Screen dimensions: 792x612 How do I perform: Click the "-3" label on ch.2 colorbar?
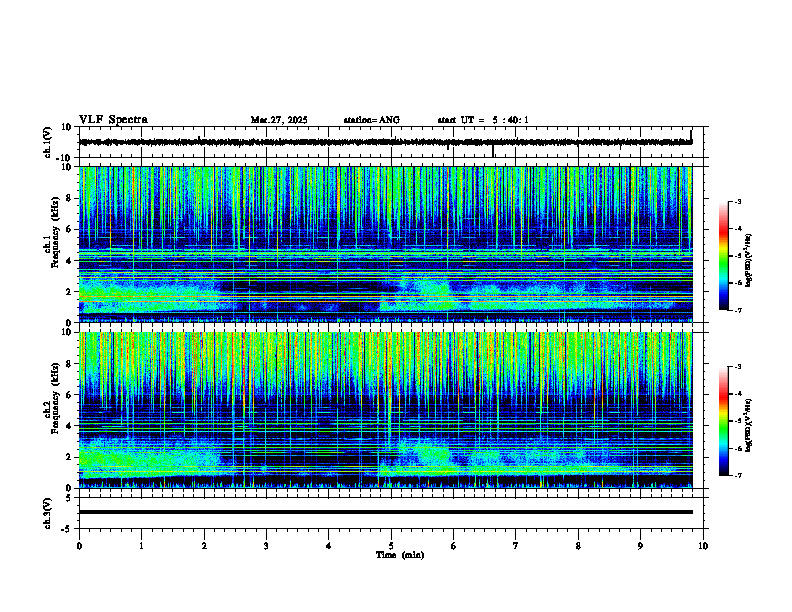click(738, 367)
